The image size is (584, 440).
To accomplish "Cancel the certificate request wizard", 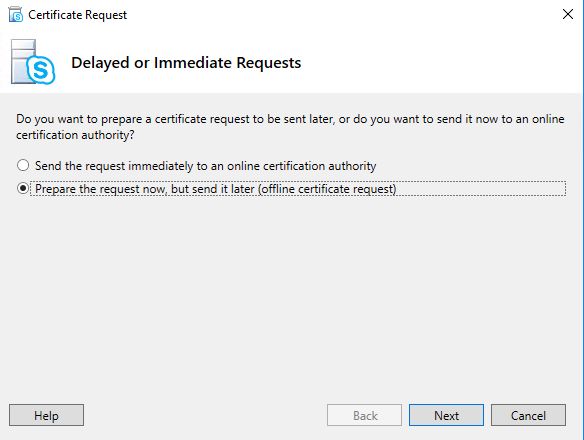I will coord(528,415).
